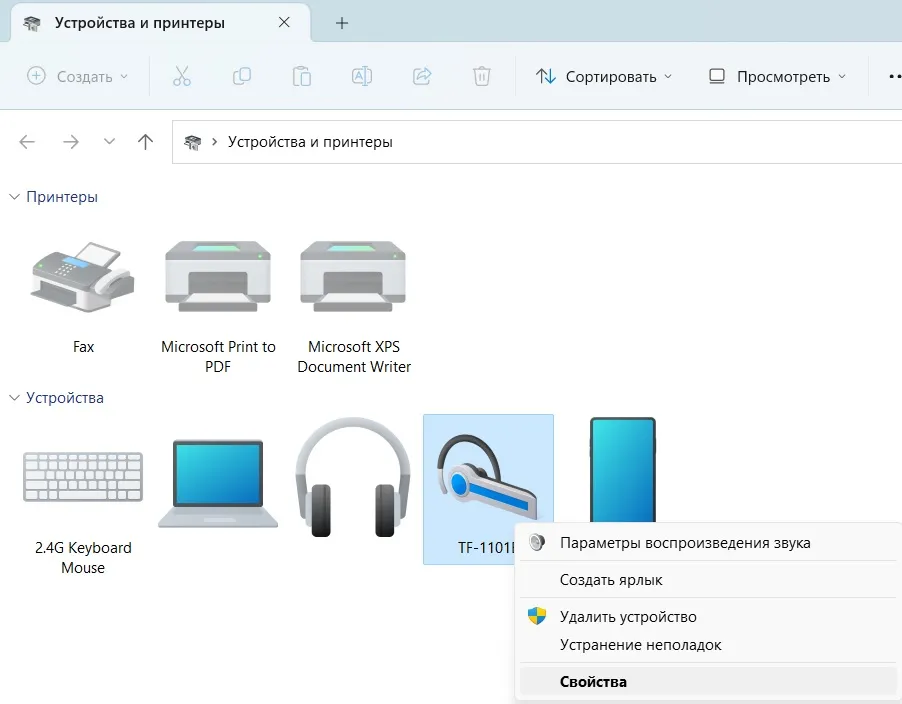Screen dimensions: 902x704
Task: Open the Просмотреть view dropdown
Action: pos(778,76)
